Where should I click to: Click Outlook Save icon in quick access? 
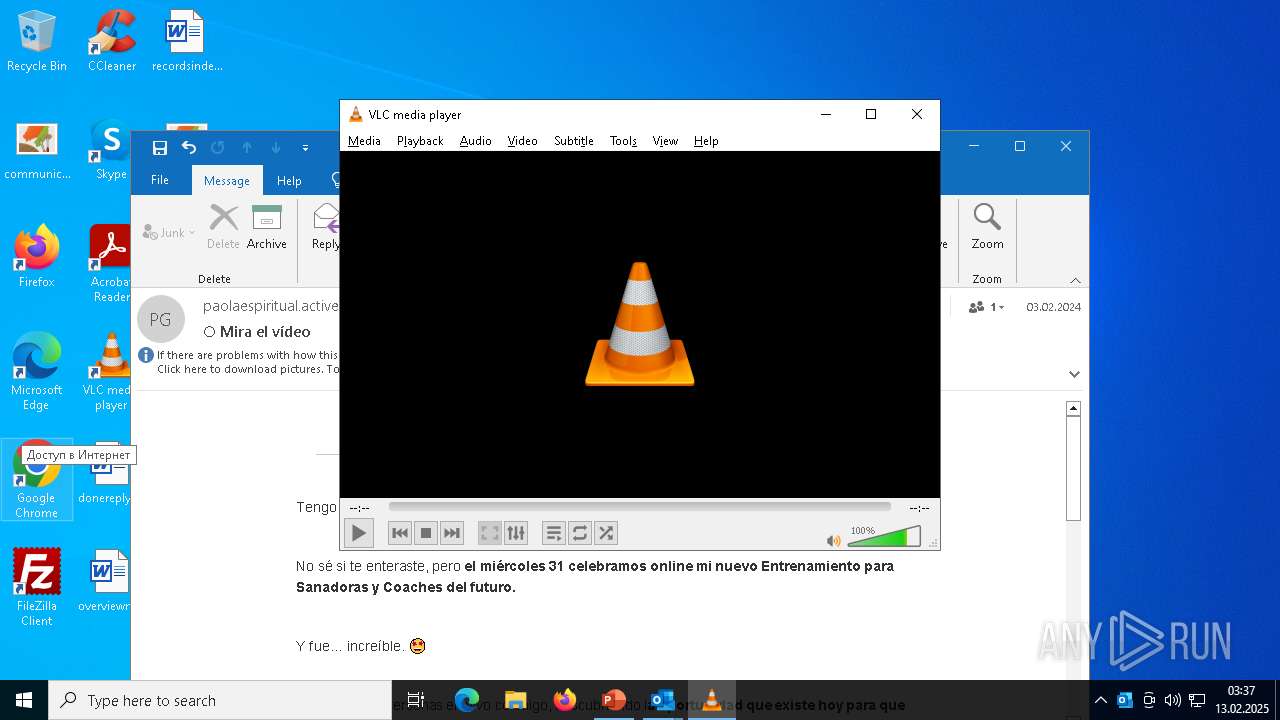159,148
